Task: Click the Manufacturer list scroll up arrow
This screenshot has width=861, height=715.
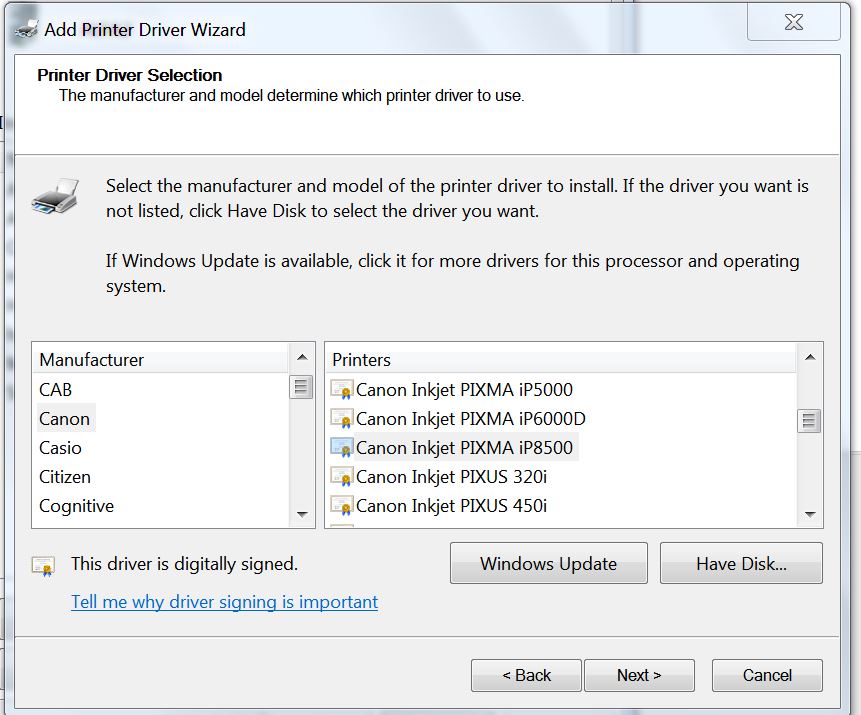Action: (x=301, y=358)
